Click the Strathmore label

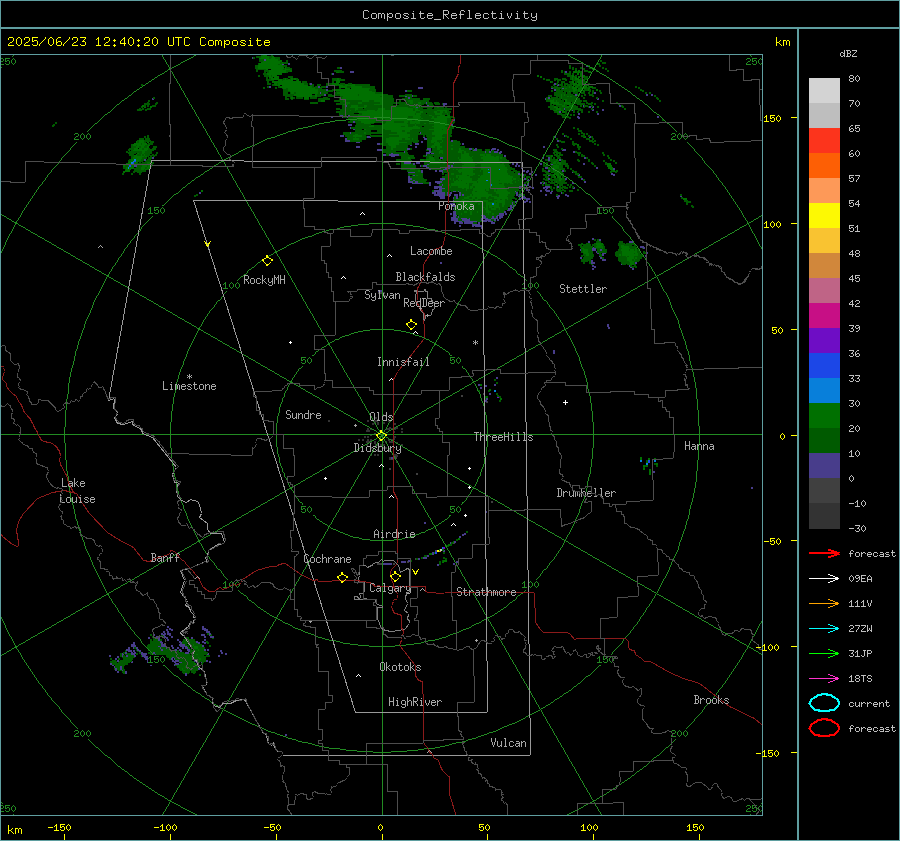pyautogui.click(x=486, y=592)
